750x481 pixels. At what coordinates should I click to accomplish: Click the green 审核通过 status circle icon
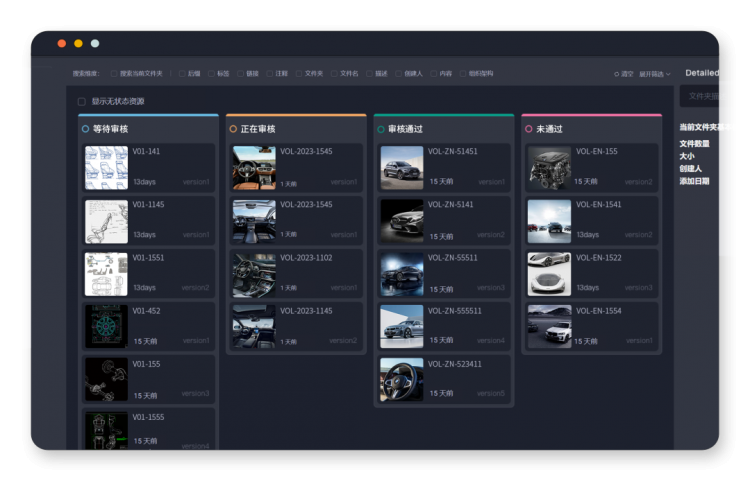pyautogui.click(x=381, y=130)
